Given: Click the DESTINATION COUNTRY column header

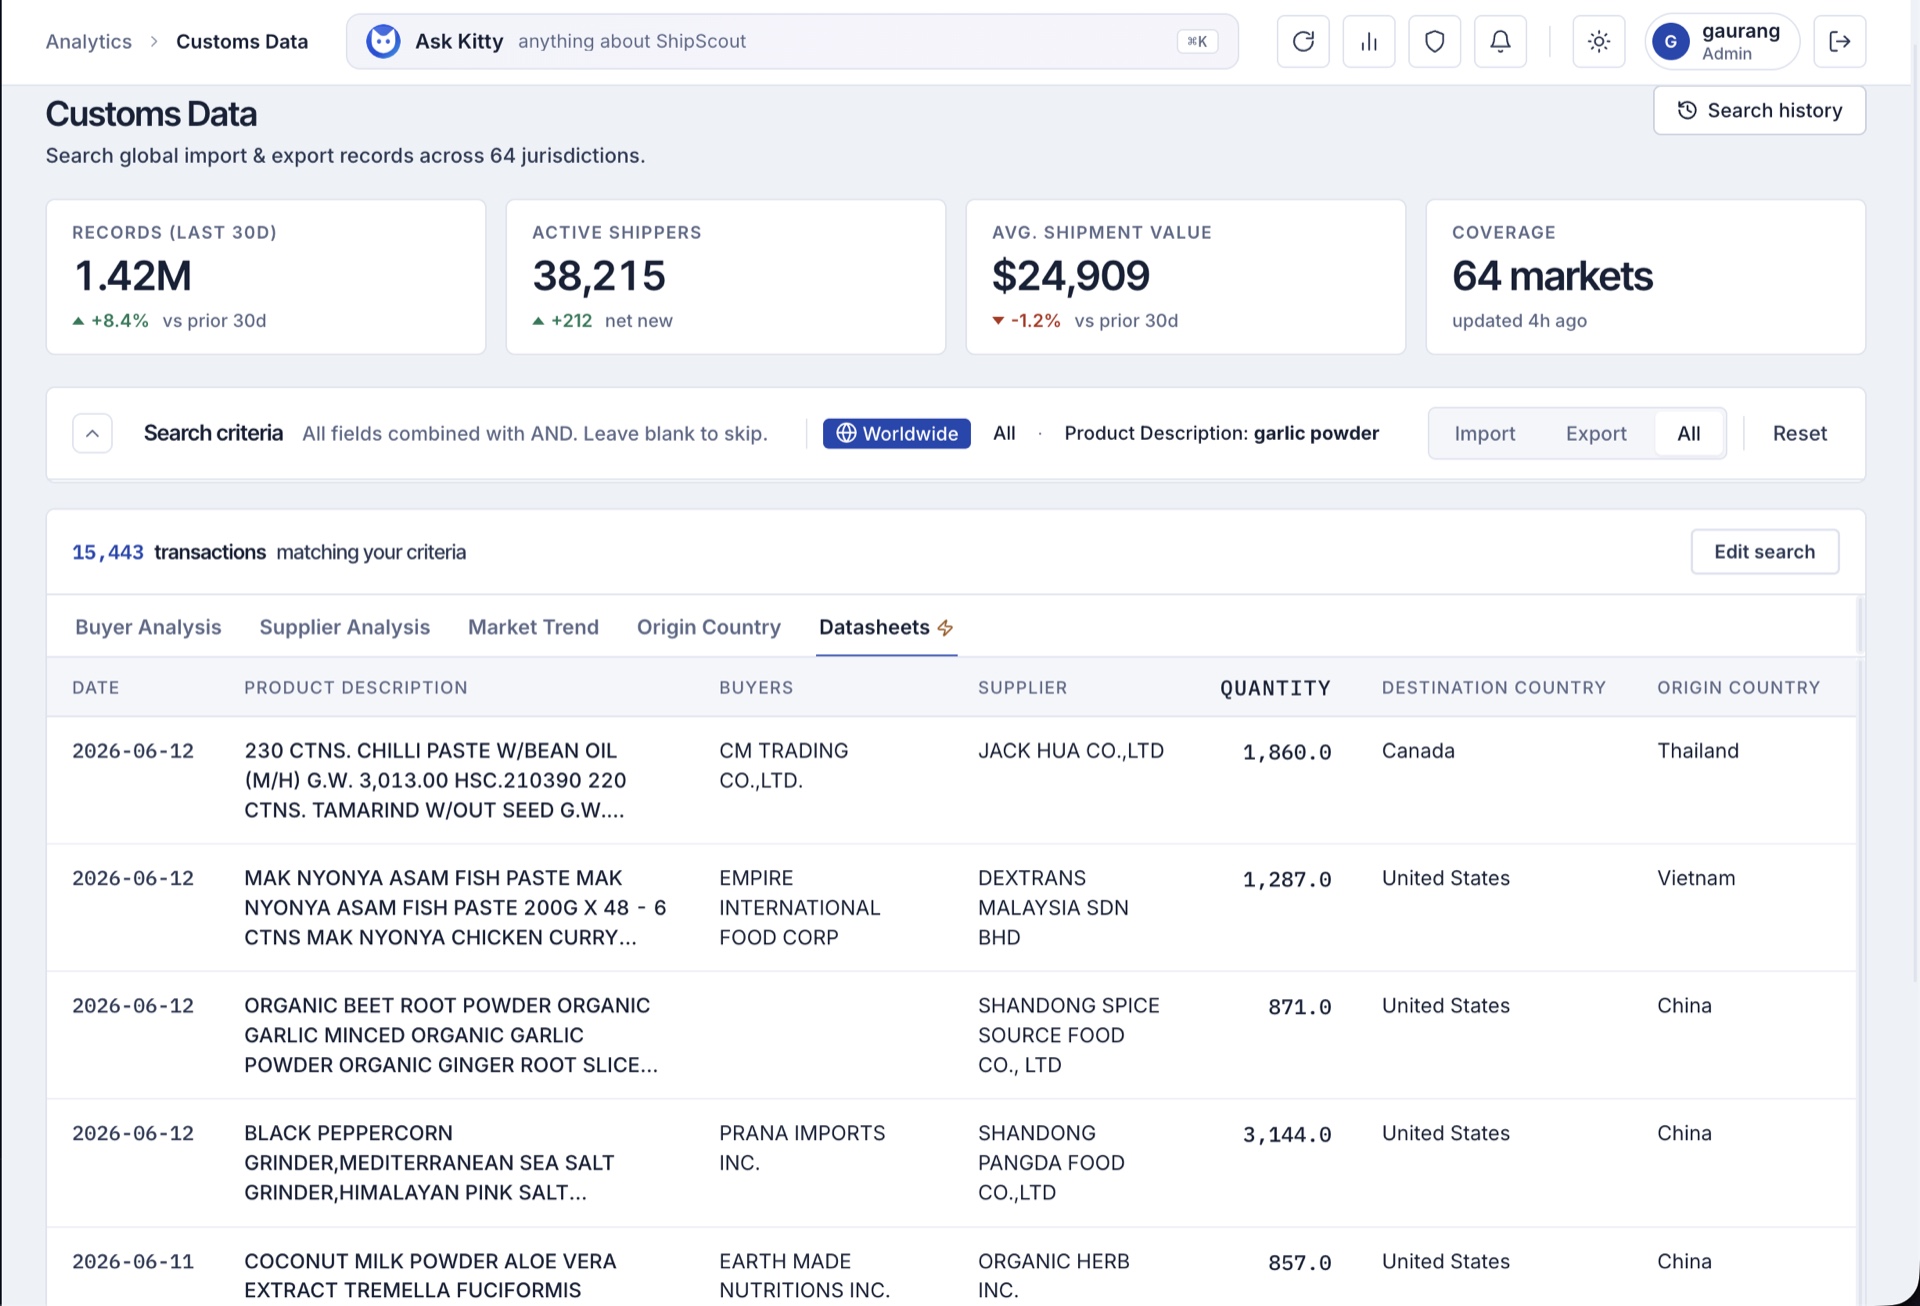Looking at the screenshot, I should (1493, 688).
